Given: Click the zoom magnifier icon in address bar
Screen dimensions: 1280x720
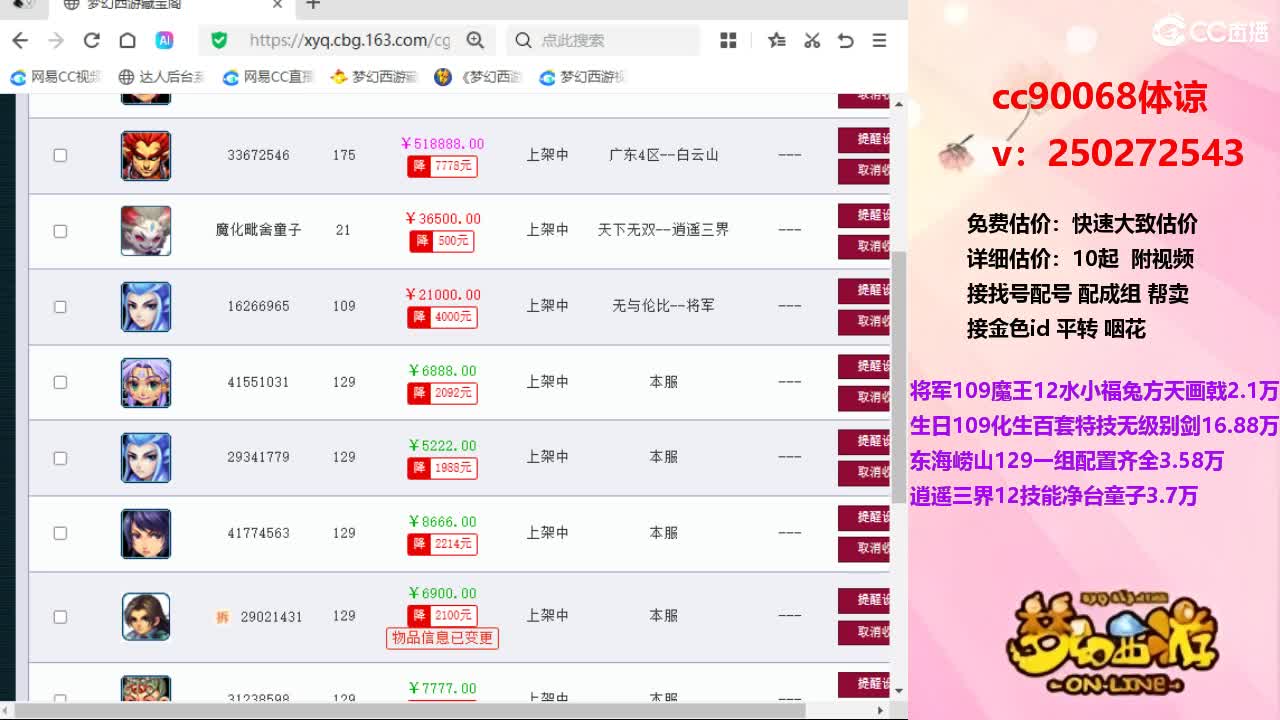Looking at the screenshot, I should point(475,40).
